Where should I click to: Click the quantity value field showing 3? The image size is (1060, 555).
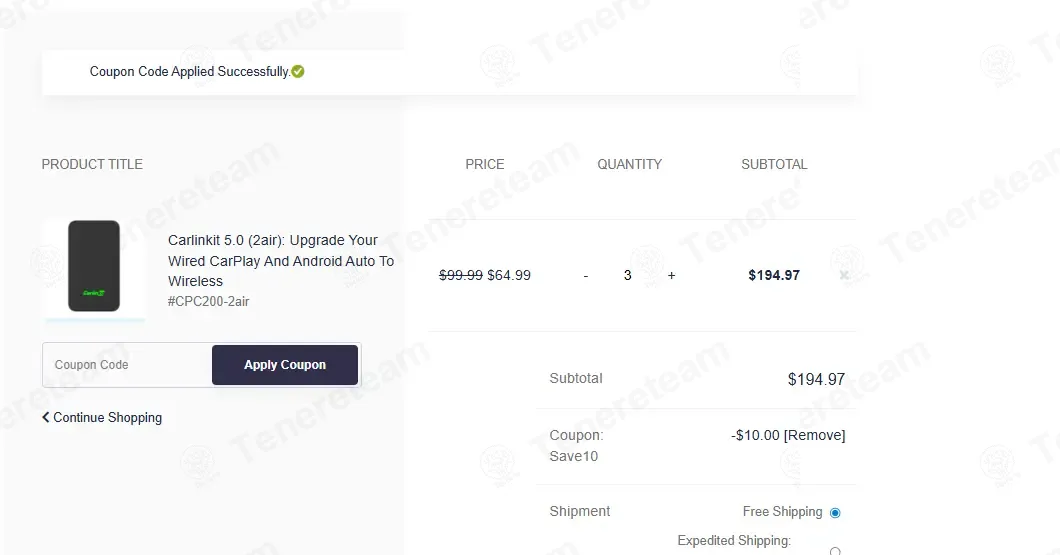(627, 275)
